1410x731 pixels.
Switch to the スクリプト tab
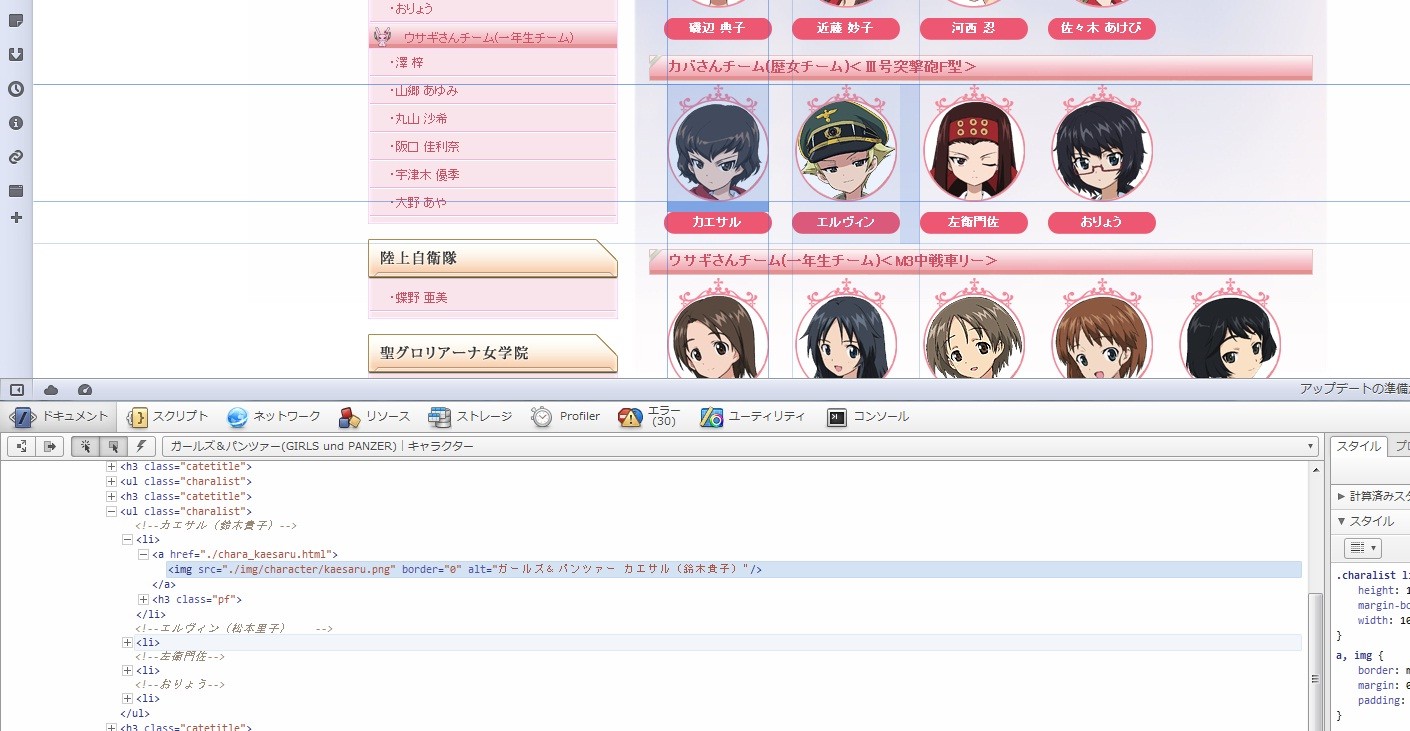tap(168, 417)
